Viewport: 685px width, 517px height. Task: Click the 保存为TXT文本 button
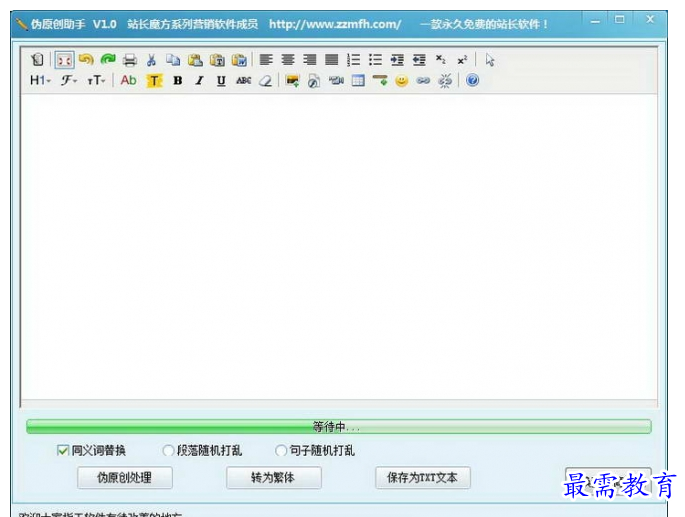click(x=423, y=477)
